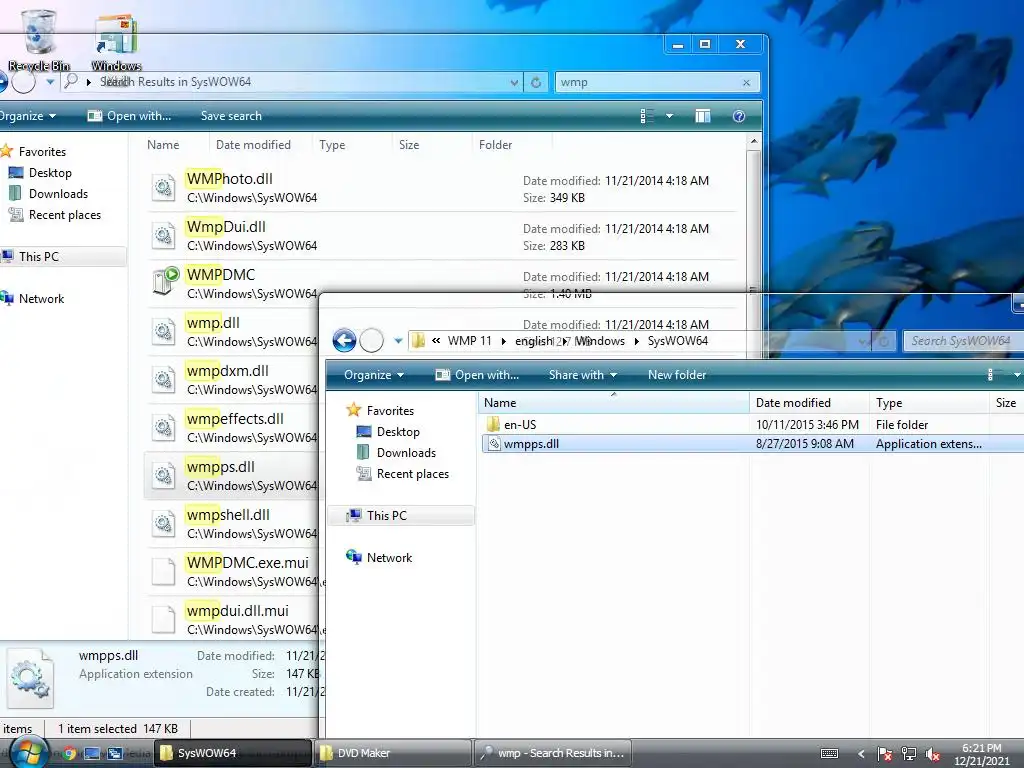Click Save search button
The width and height of the screenshot is (1024, 768).
point(231,116)
